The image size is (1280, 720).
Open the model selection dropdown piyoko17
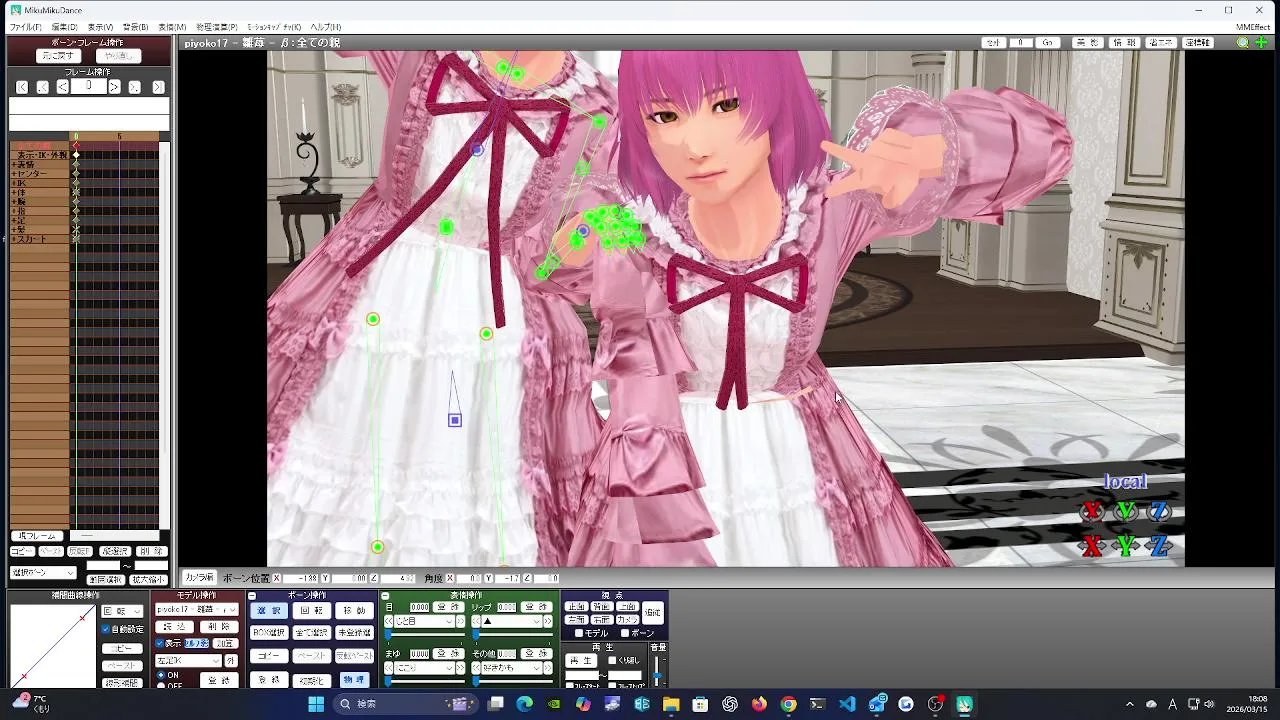coord(196,609)
